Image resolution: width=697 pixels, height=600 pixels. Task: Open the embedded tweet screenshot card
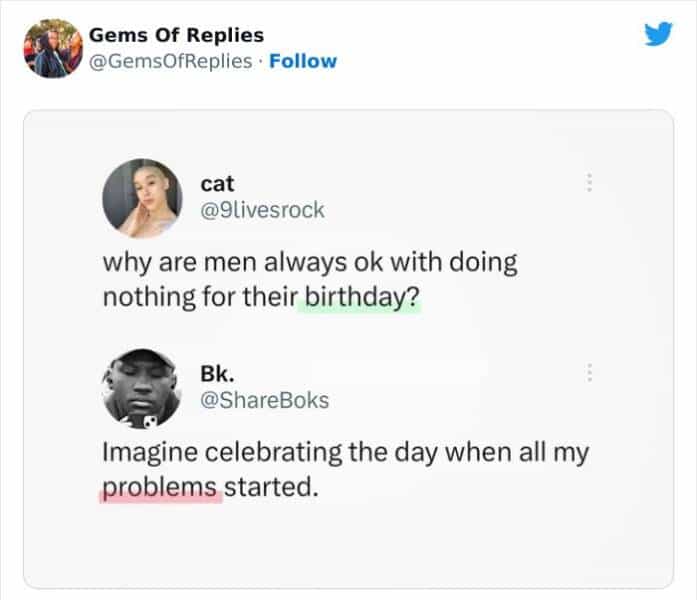pyautogui.click(x=348, y=540)
